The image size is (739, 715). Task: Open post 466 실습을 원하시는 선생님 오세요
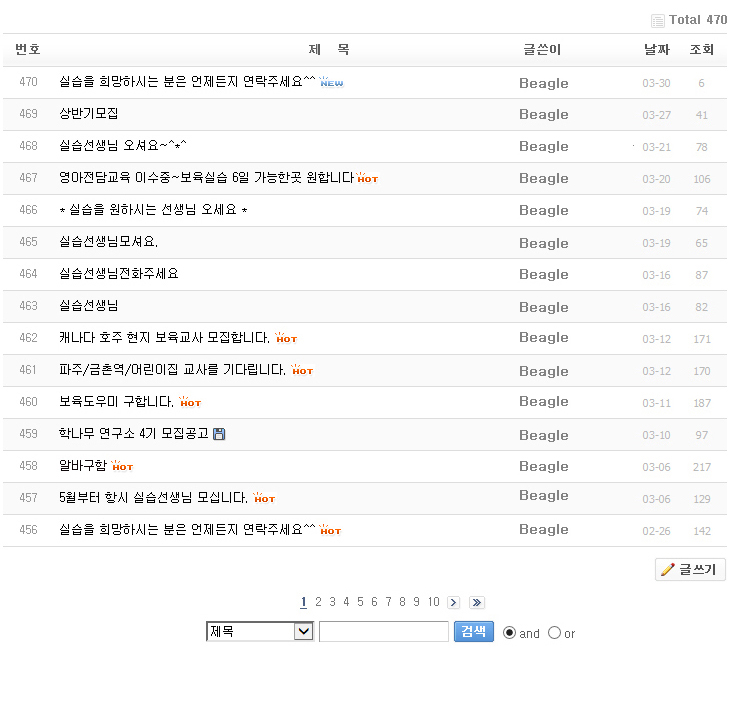click(153, 210)
